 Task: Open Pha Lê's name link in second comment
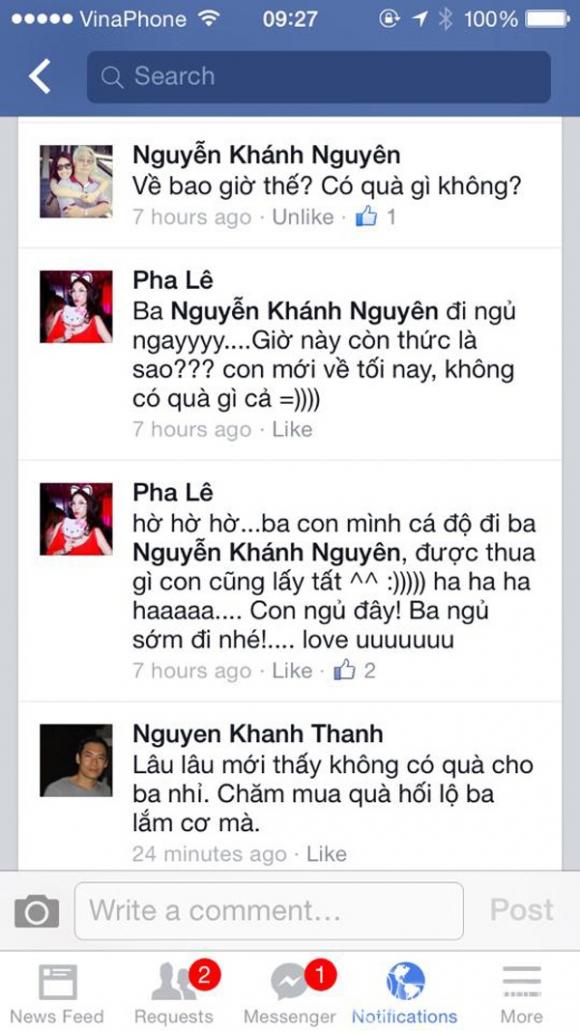173,281
